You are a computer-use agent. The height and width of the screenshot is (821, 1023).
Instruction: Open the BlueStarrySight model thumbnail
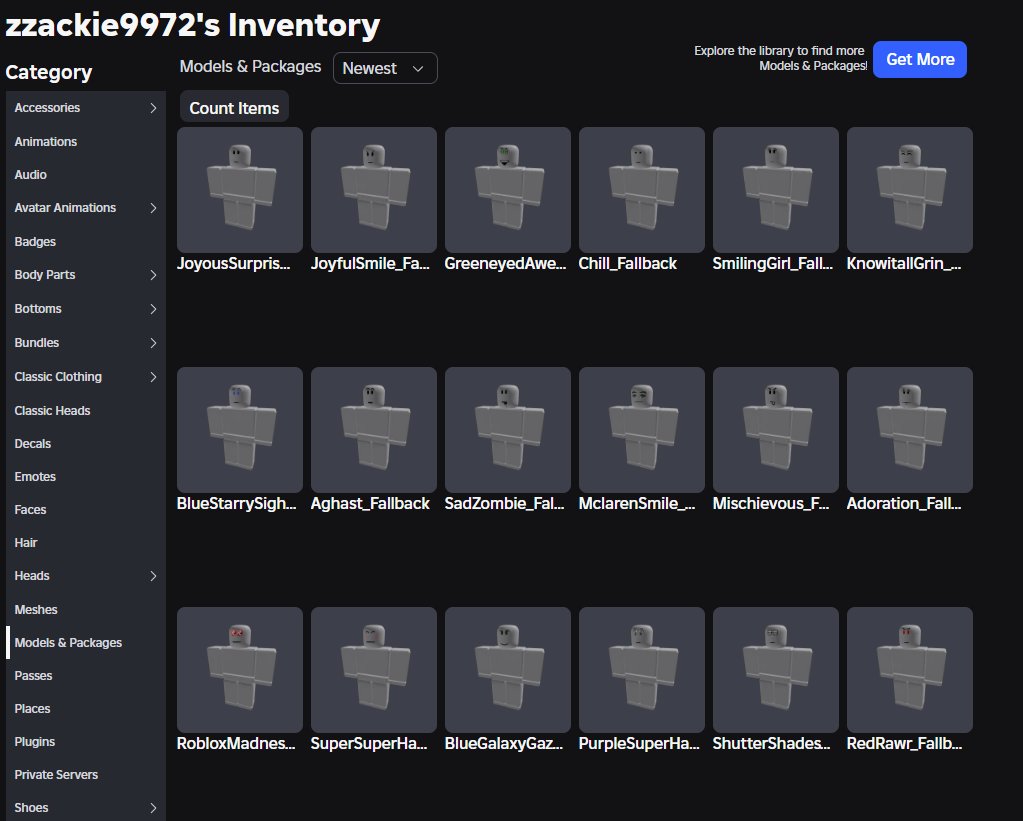pos(239,430)
